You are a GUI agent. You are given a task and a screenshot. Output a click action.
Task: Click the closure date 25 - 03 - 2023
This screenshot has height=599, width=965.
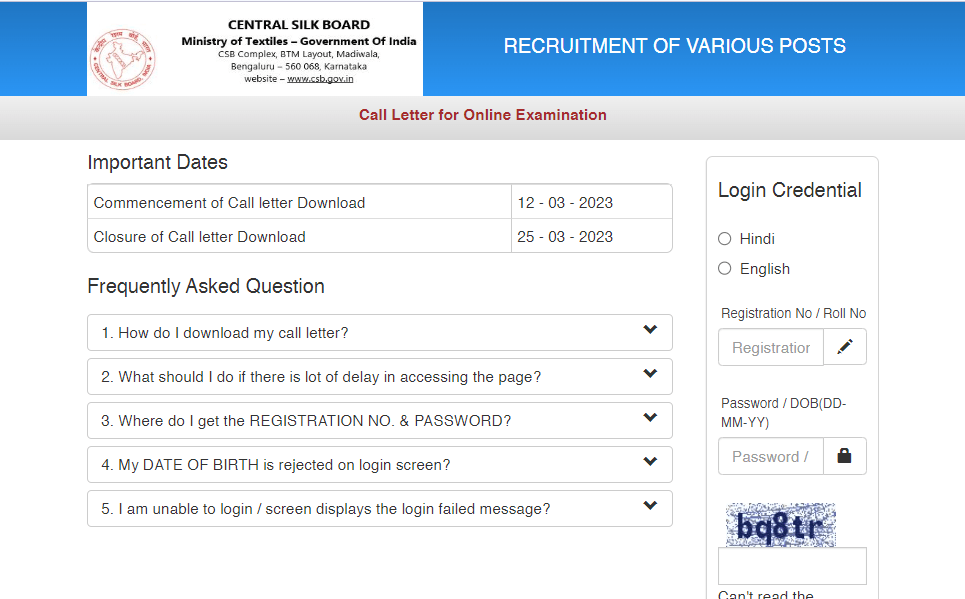pos(565,237)
